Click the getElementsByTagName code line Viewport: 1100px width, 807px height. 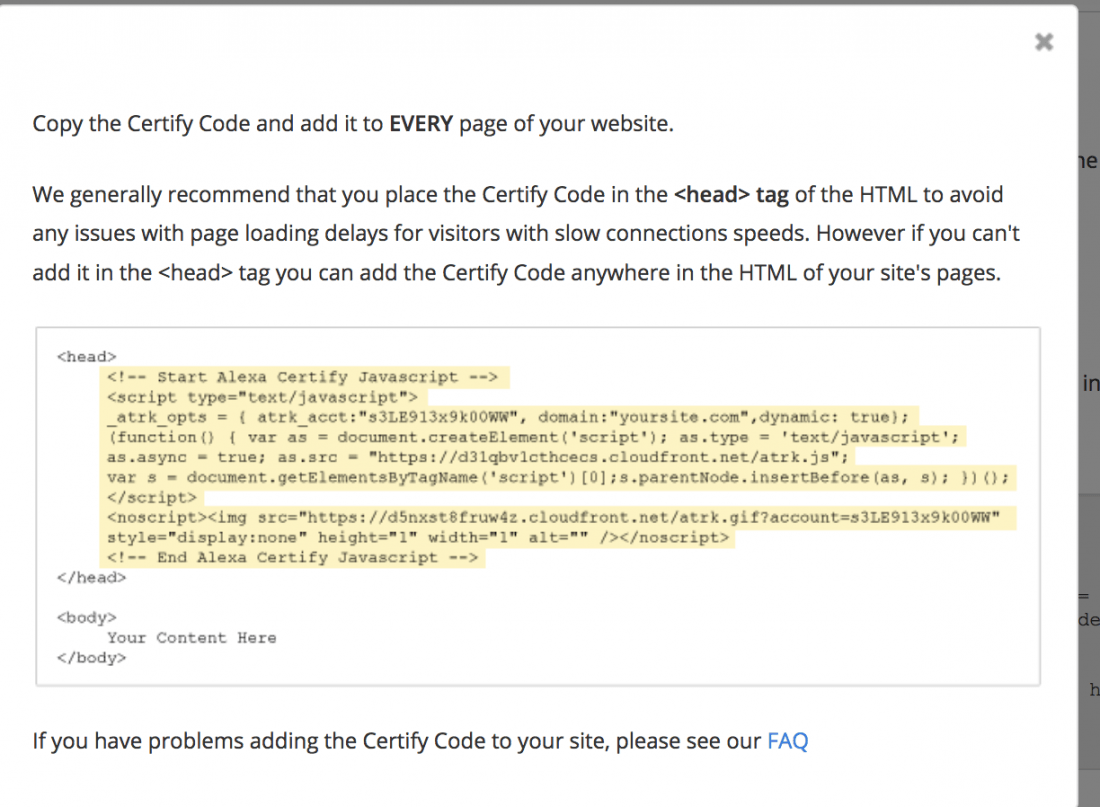[x=558, y=477]
